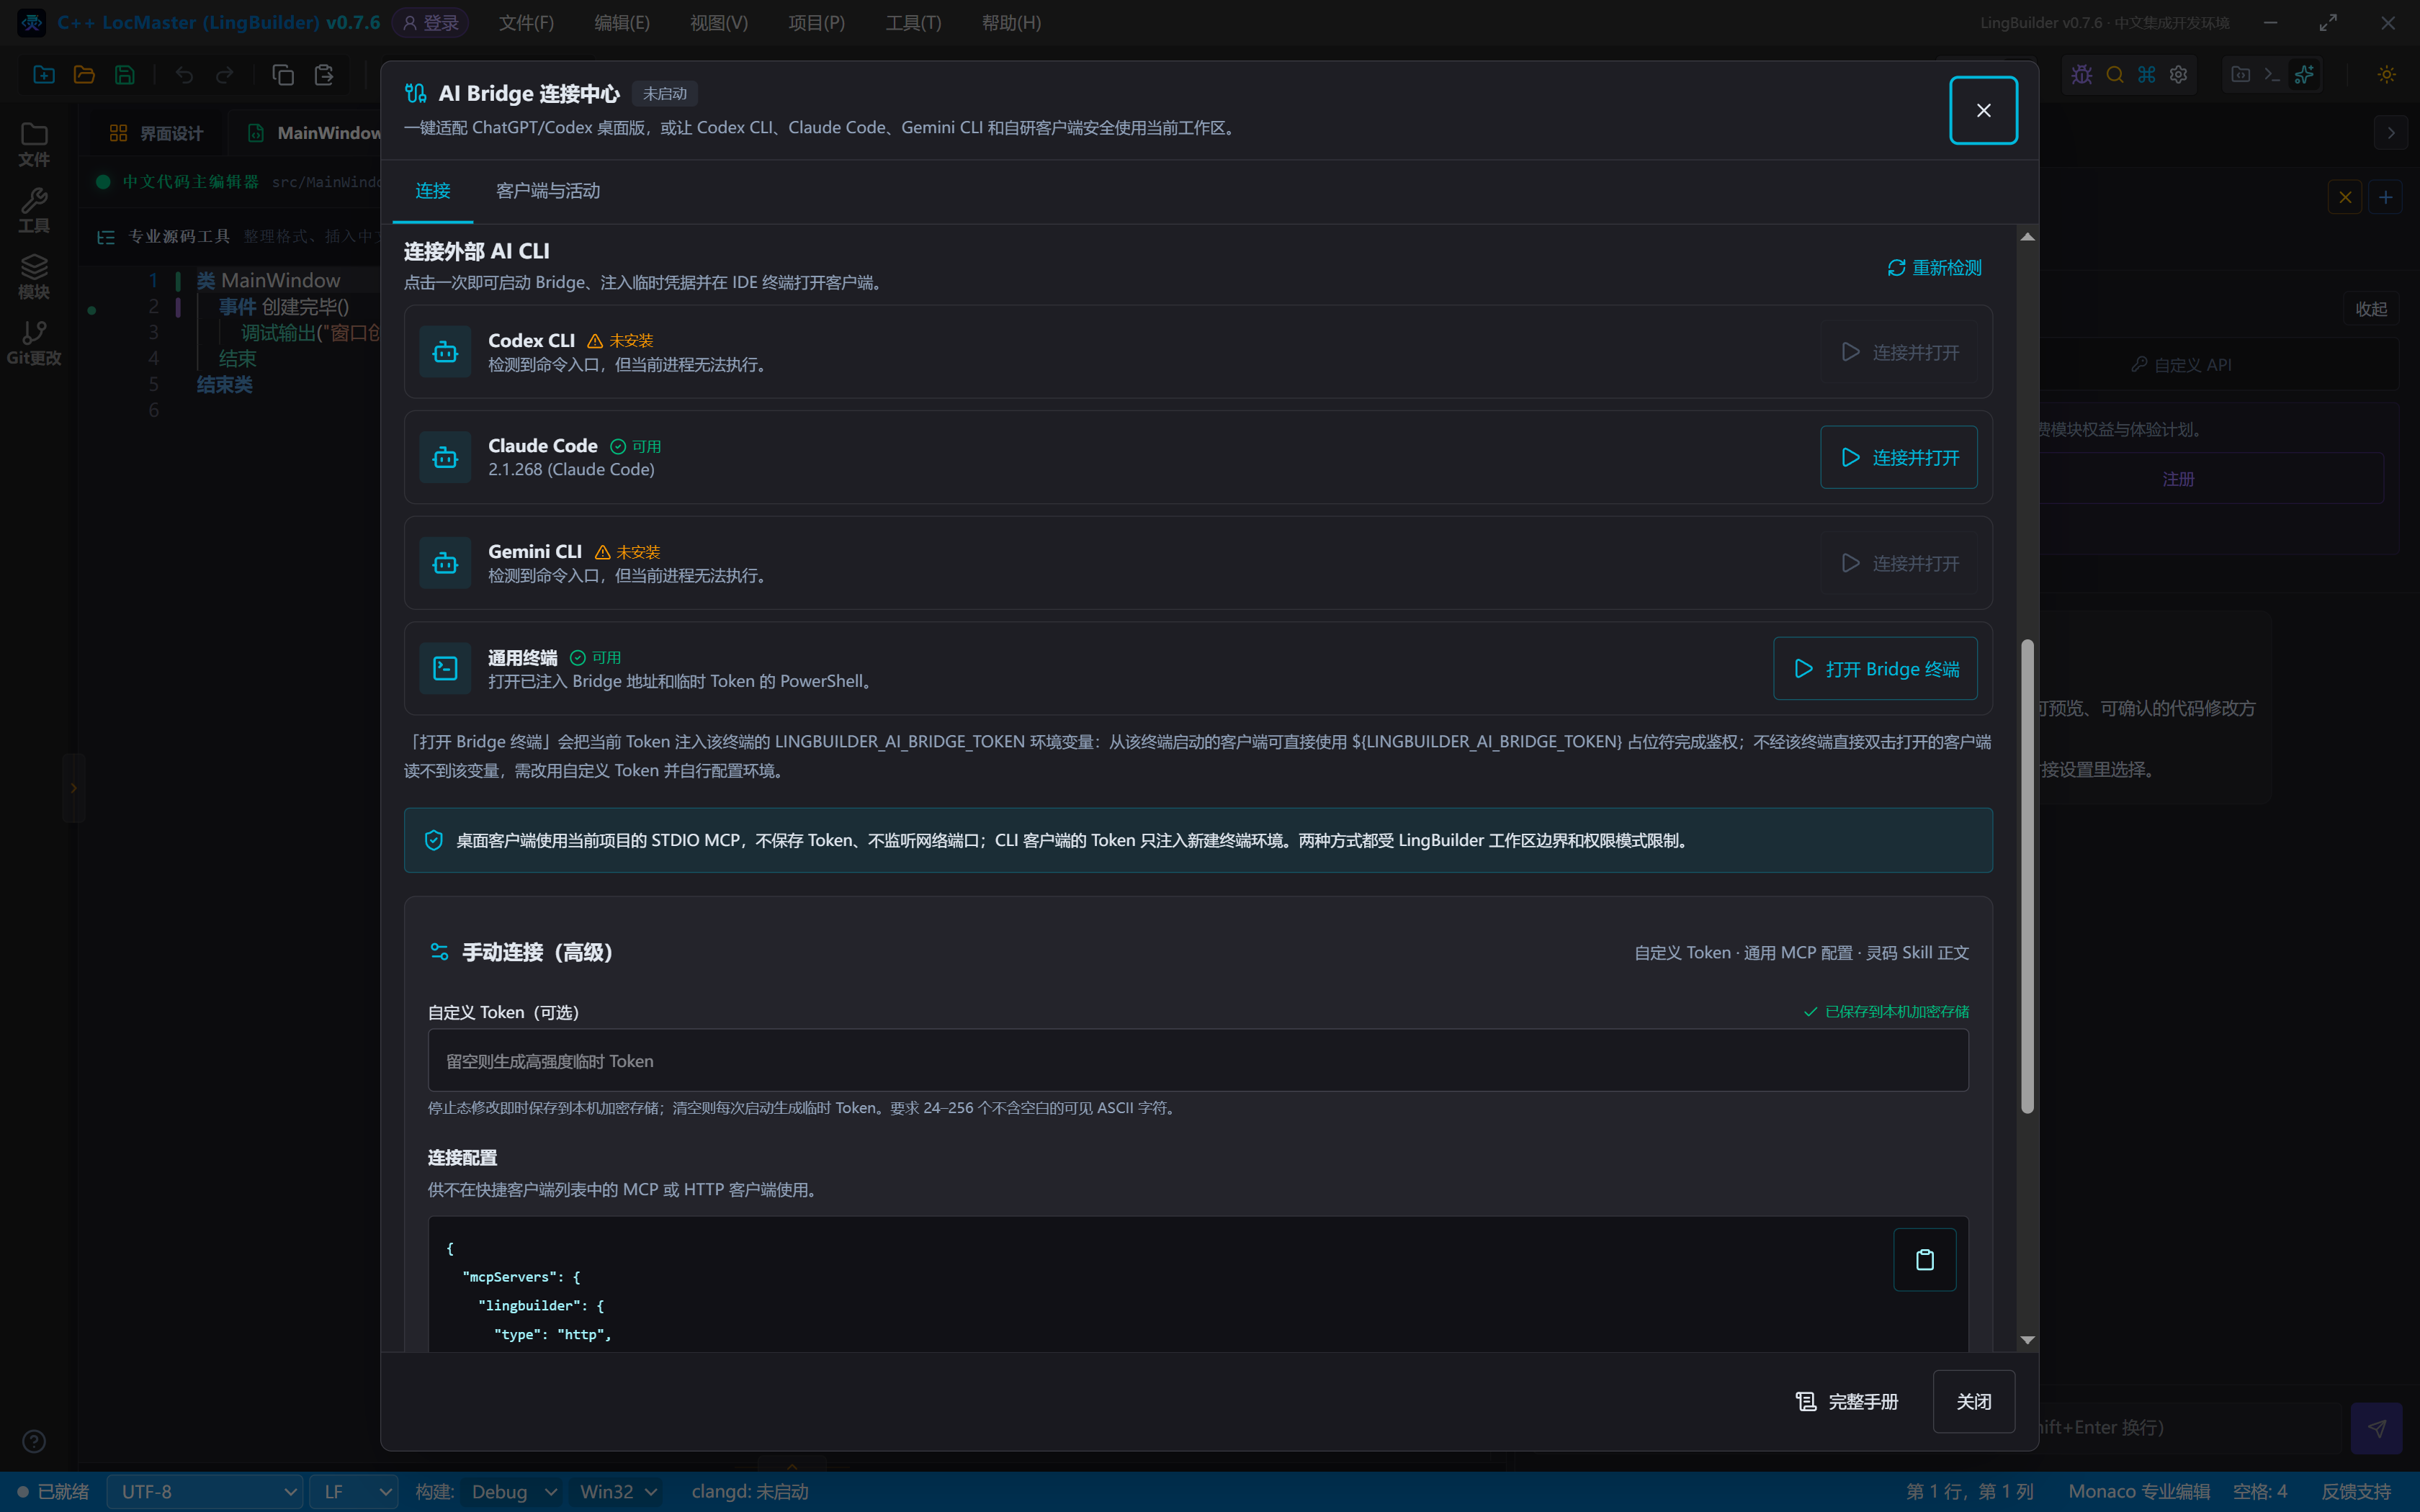This screenshot has height=1512, width=2420.
Task: Click the help question mark icon
Action: [34, 1441]
